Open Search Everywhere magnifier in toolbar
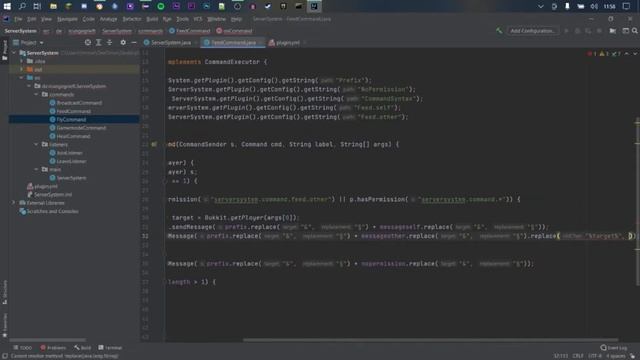The image size is (640, 360). point(635,31)
